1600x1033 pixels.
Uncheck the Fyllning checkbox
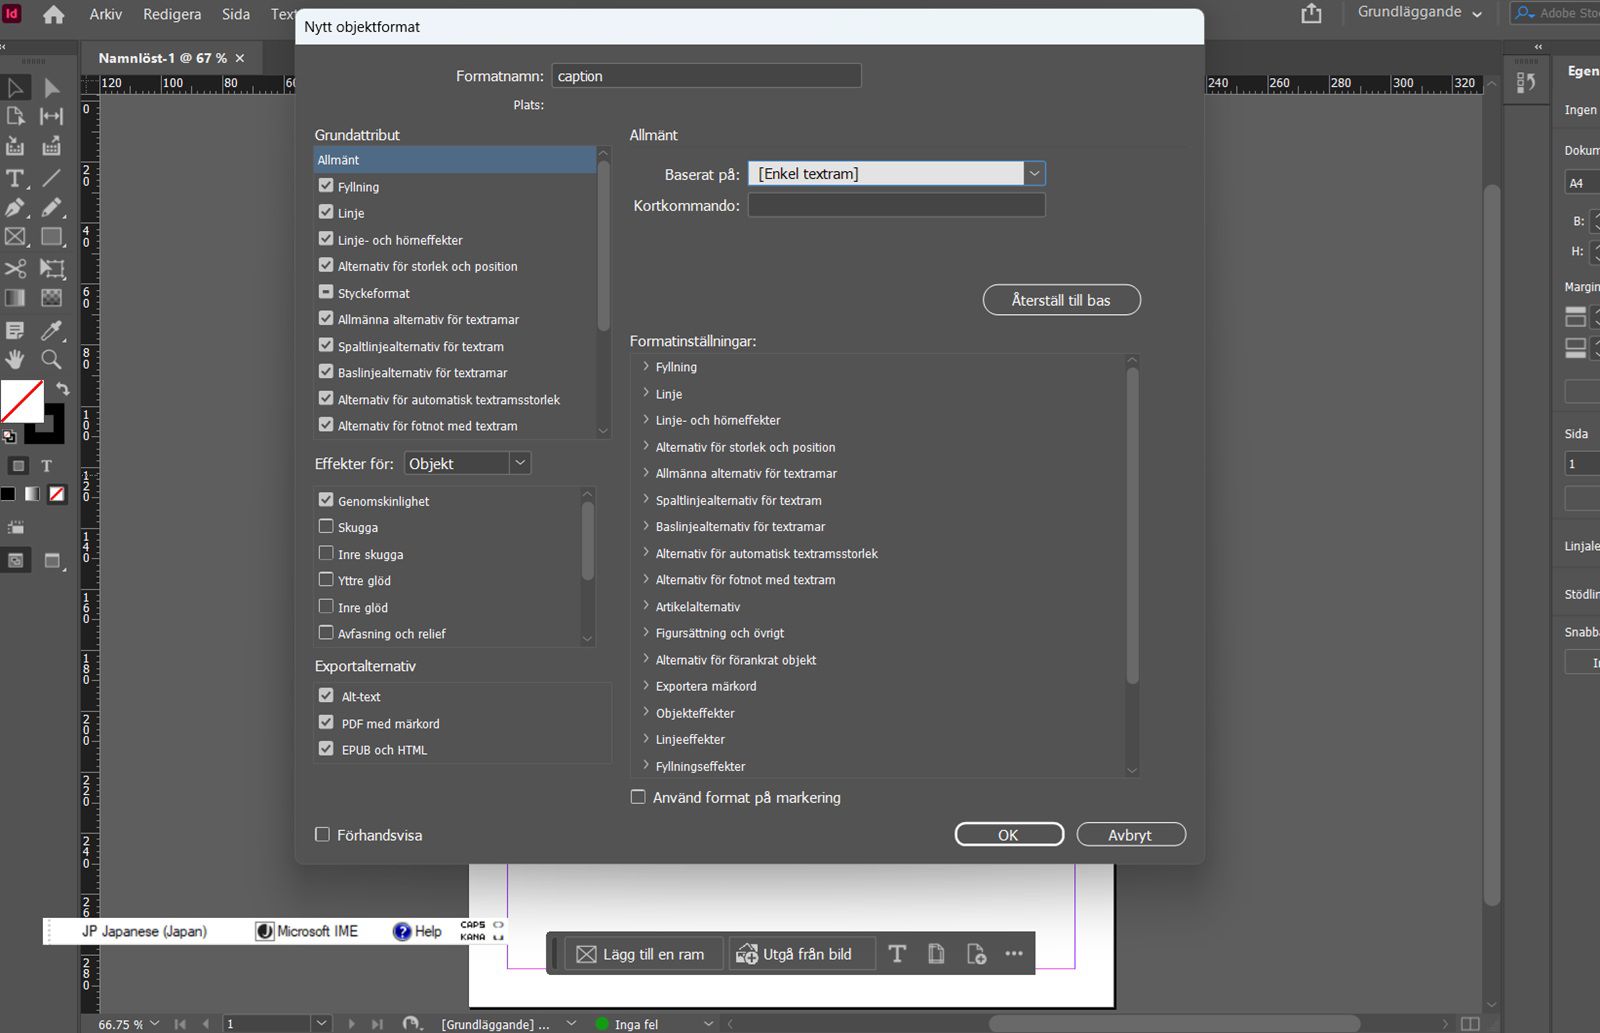pyautogui.click(x=326, y=186)
